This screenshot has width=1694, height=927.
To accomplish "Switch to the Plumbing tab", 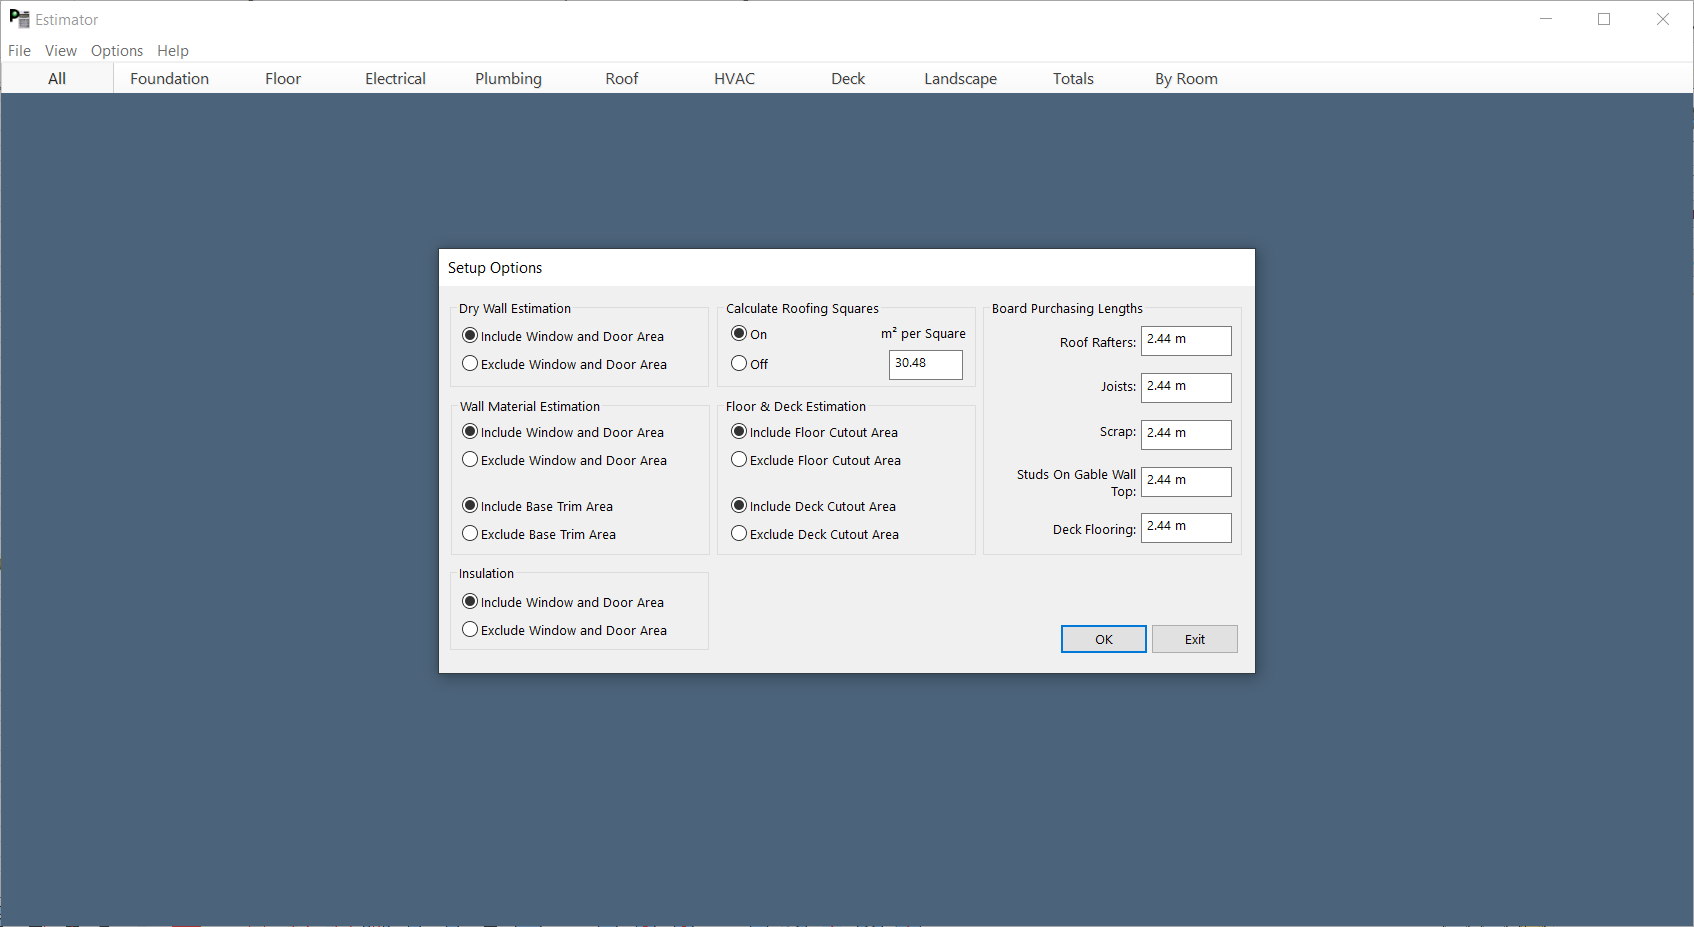I will pos(508,79).
